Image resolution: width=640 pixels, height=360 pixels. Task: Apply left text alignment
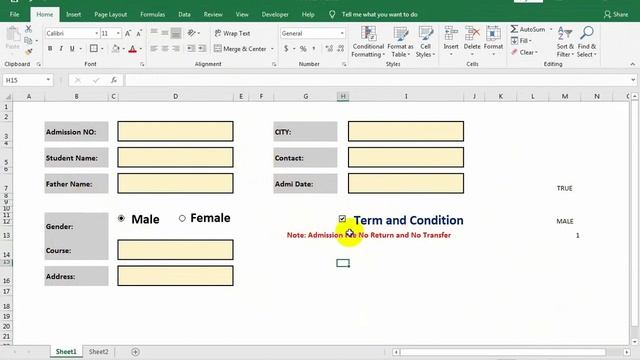[x=154, y=49]
